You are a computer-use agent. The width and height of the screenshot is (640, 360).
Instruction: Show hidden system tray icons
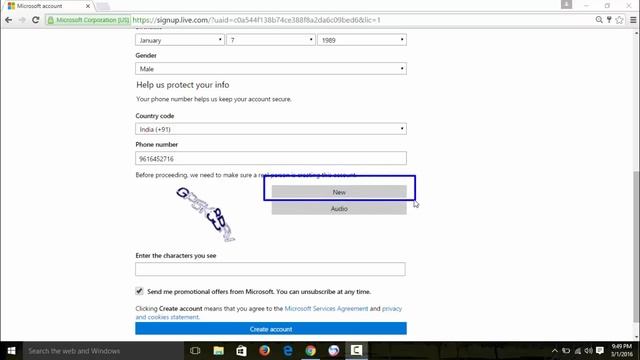(554, 351)
